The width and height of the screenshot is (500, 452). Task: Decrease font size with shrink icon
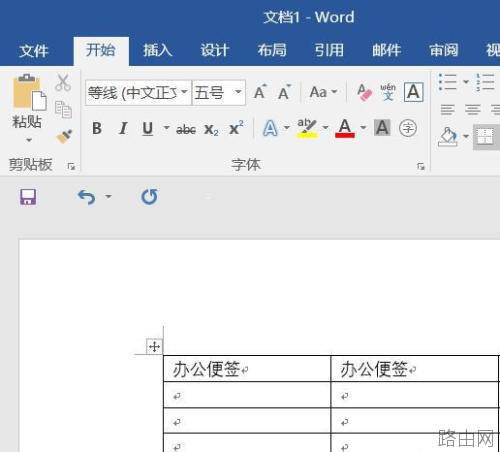284,93
